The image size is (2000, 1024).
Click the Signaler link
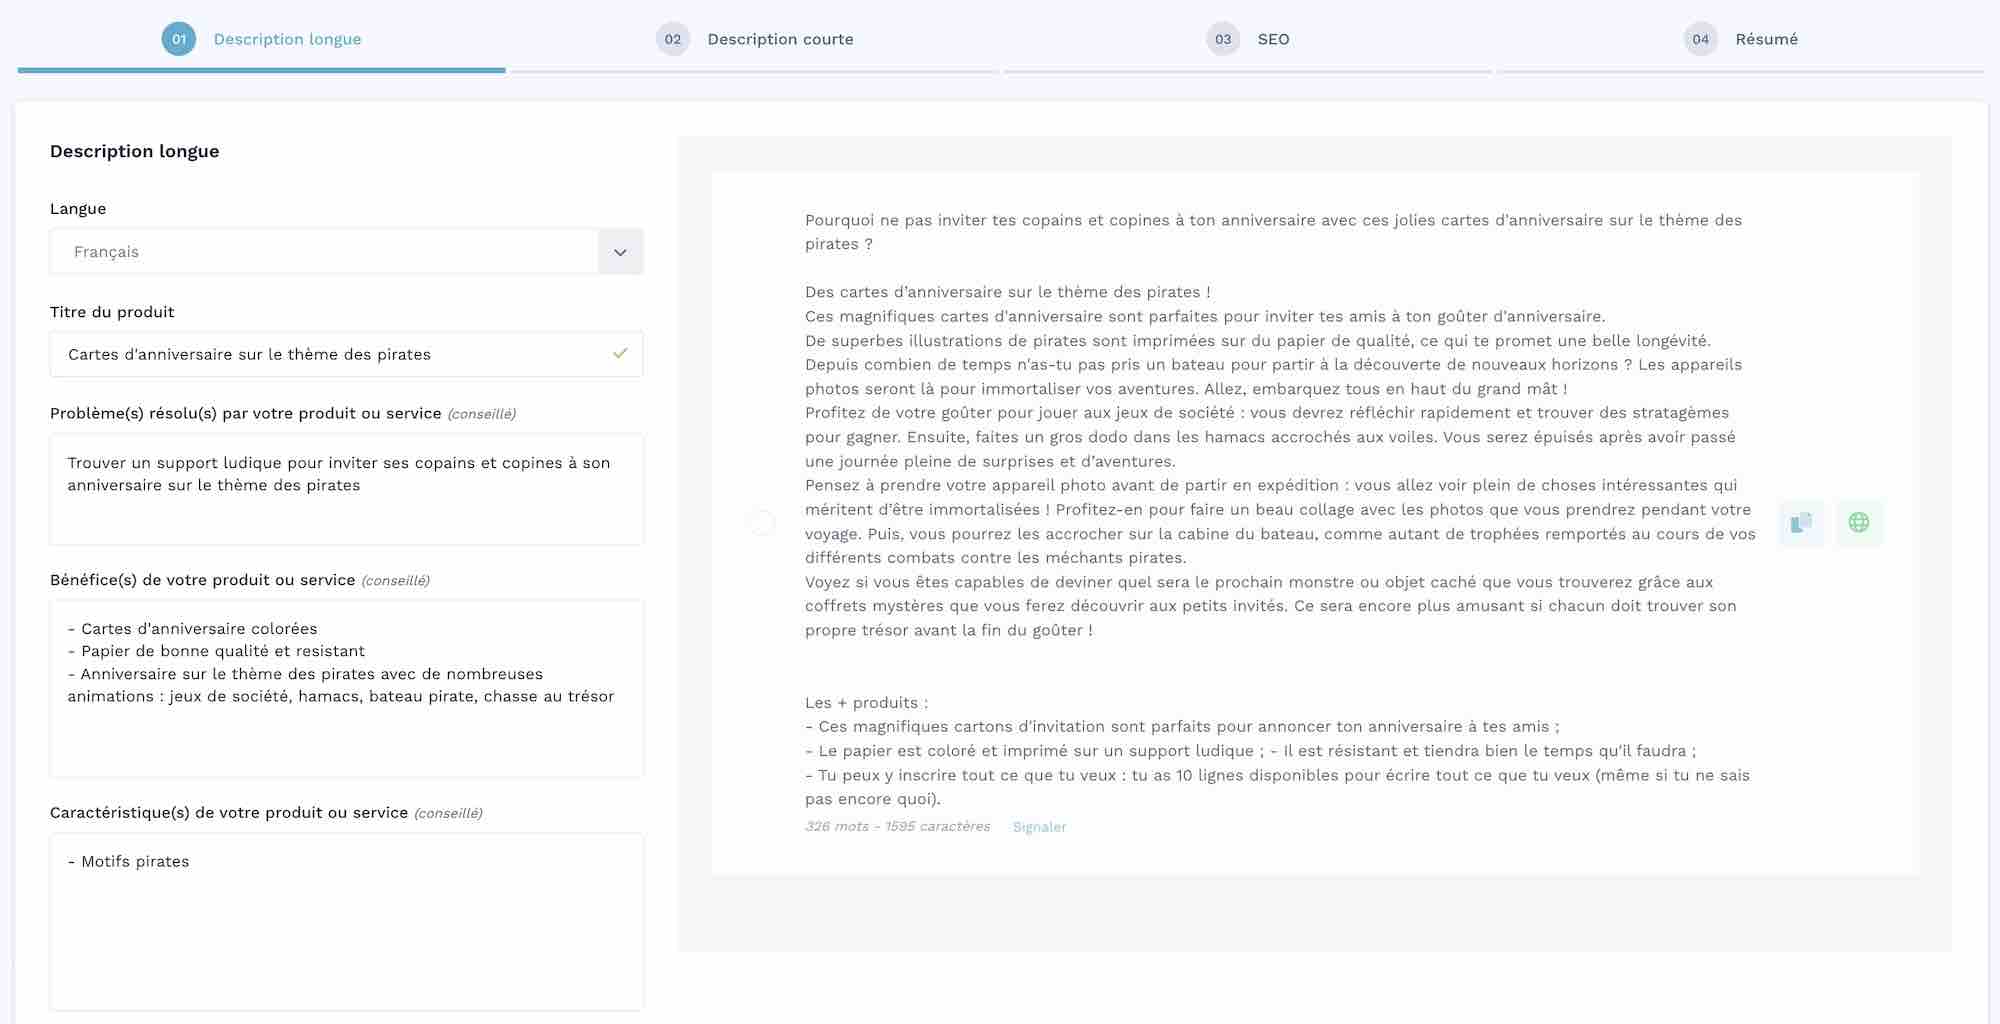coord(1039,827)
